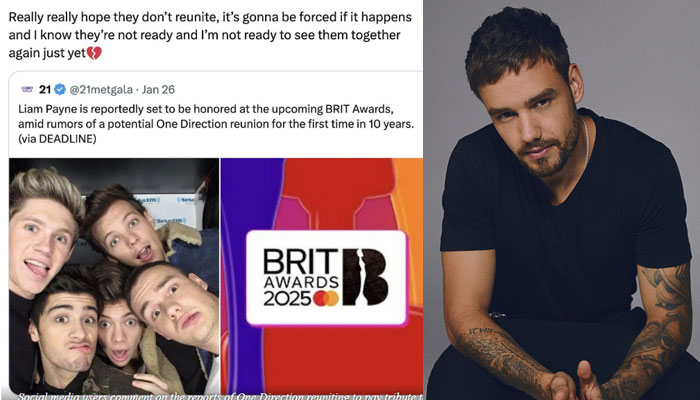The image size is (700, 400).
Task: Click the blue verified badge
Action: (x=60, y=90)
